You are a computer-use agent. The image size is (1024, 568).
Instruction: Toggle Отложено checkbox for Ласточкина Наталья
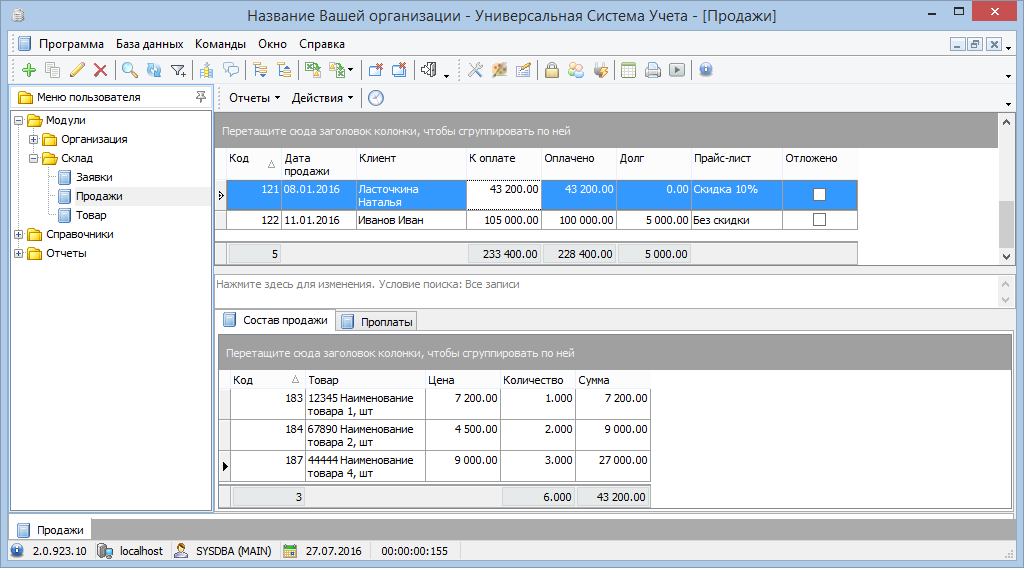[820, 195]
